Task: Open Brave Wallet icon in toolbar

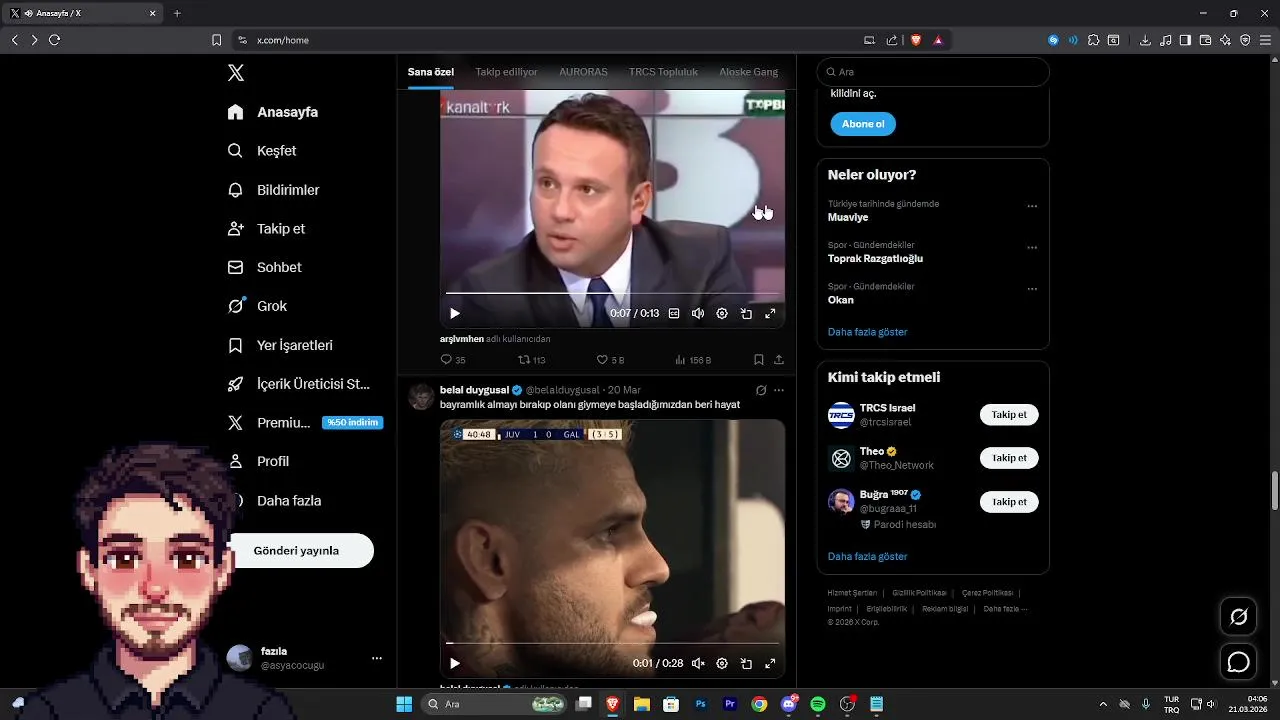Action: (1205, 40)
